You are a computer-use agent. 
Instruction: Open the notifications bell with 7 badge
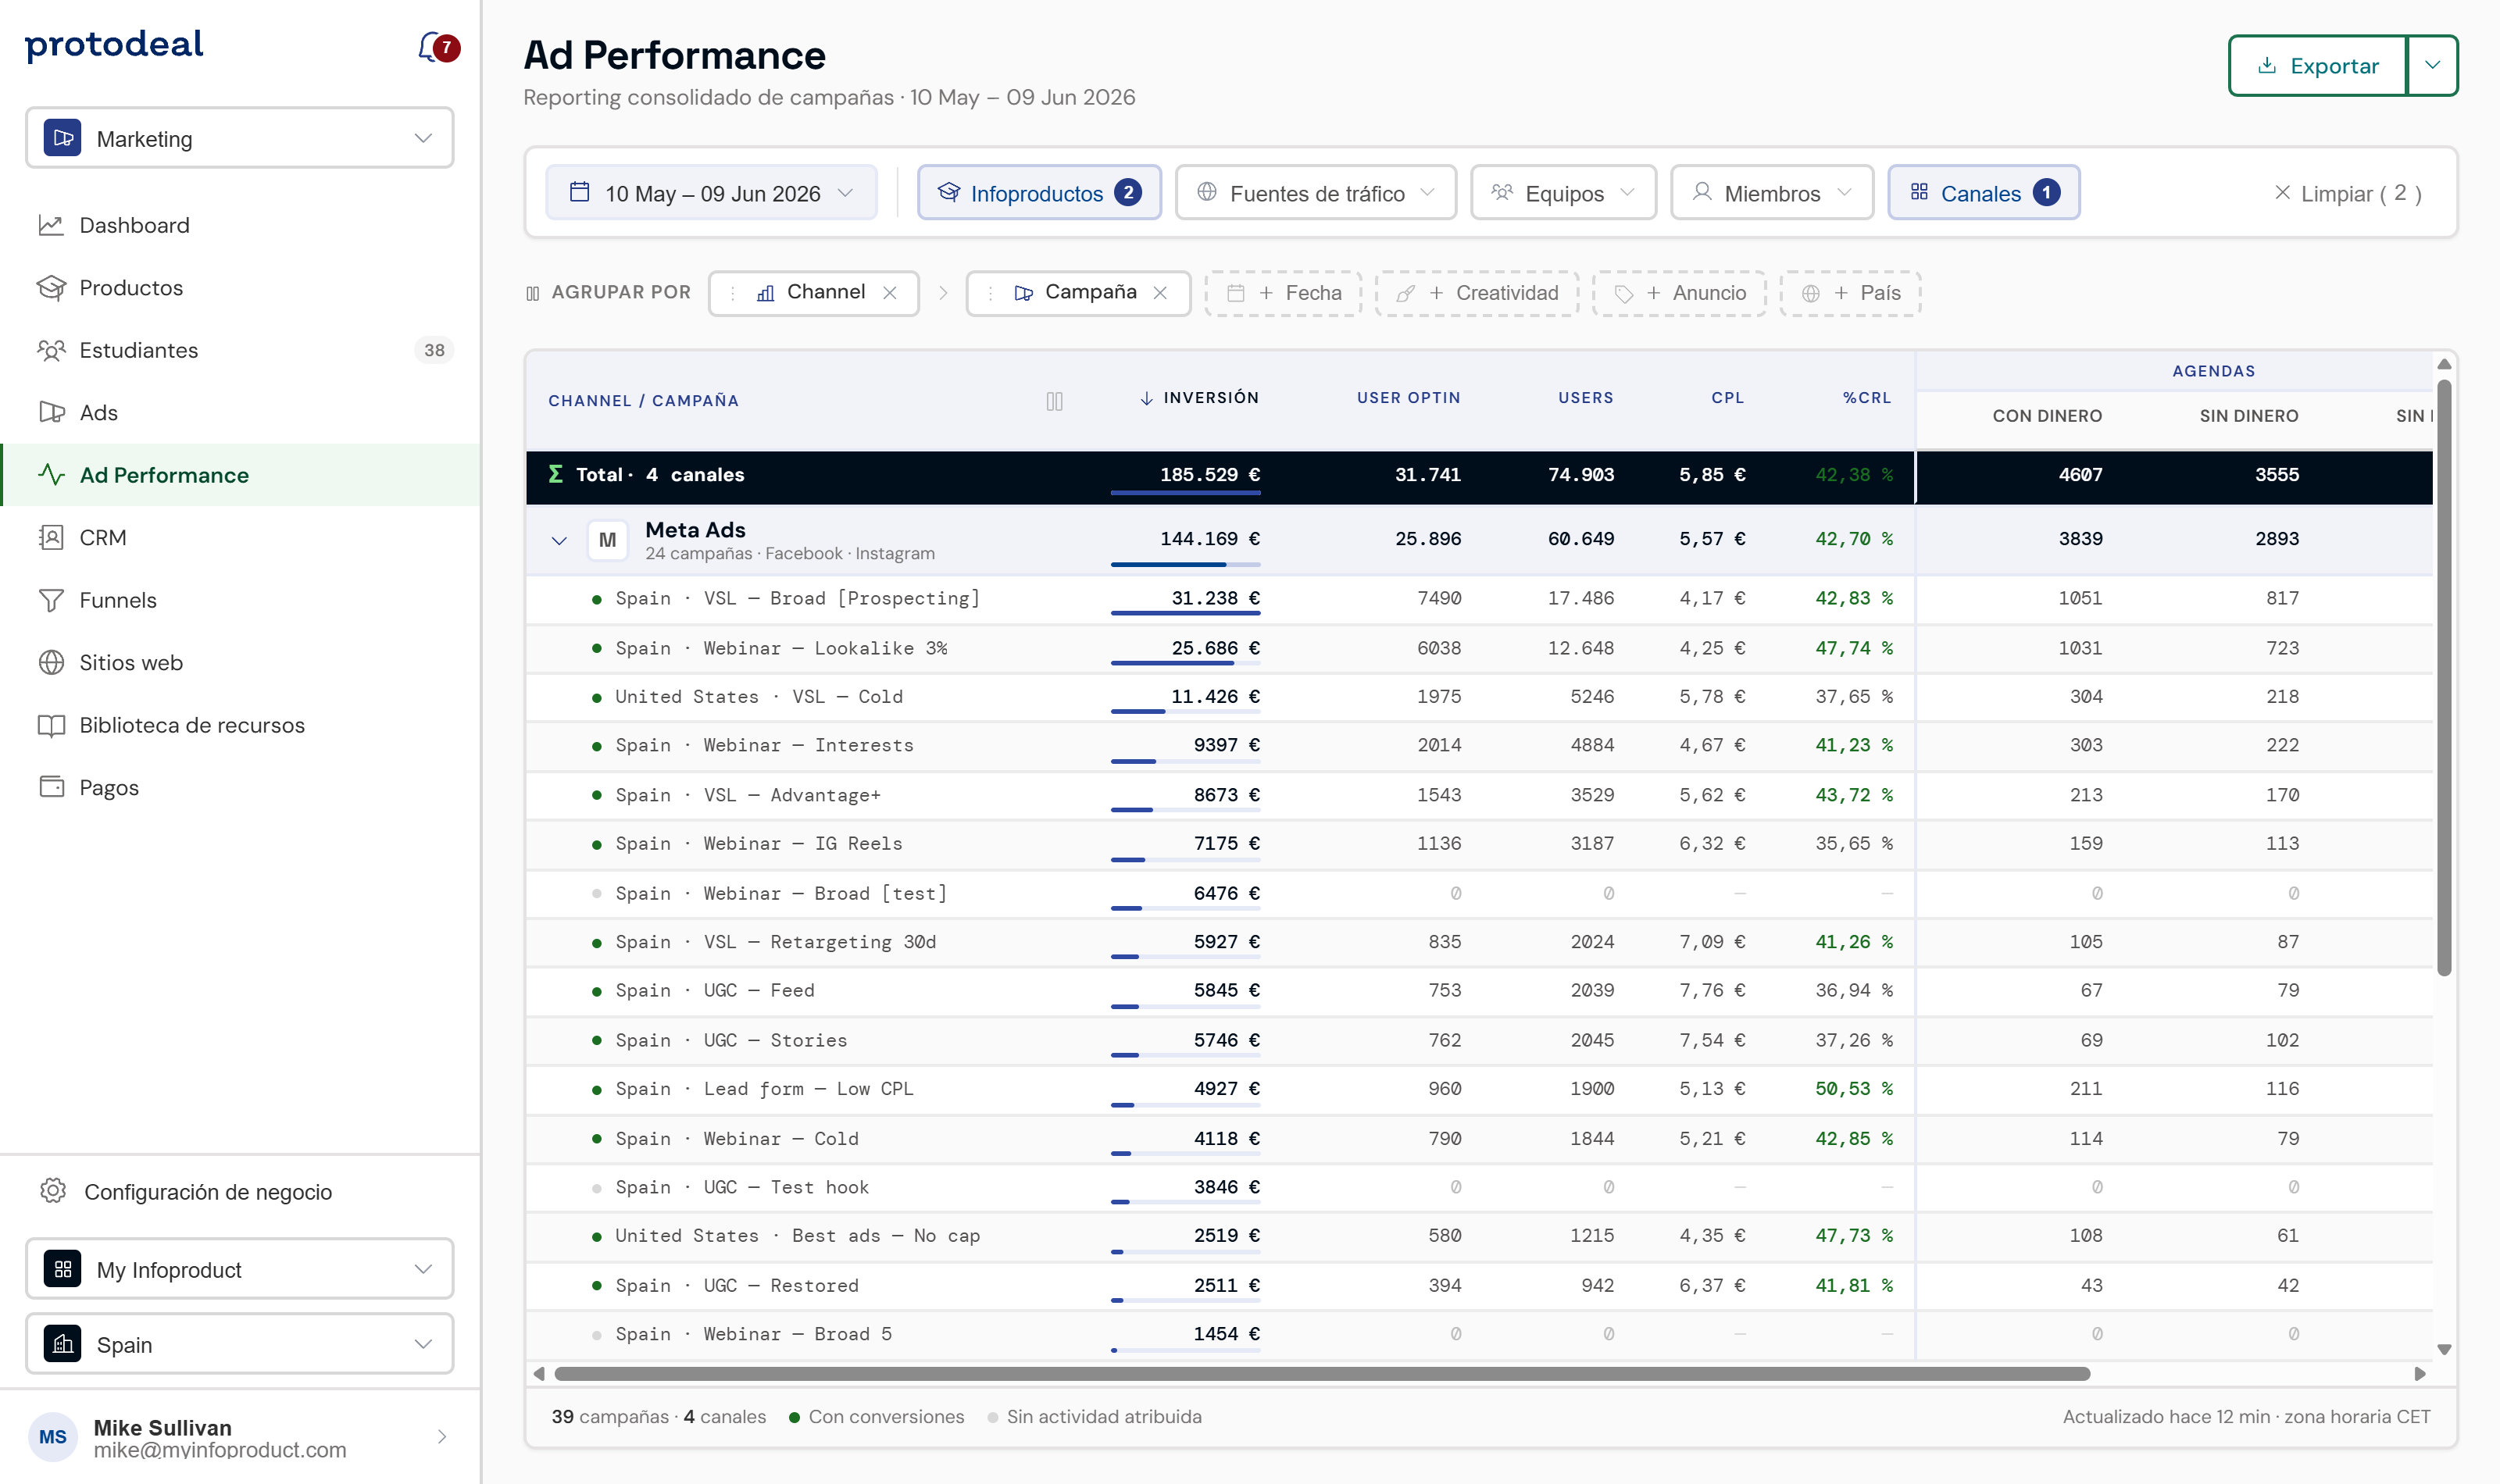click(438, 47)
